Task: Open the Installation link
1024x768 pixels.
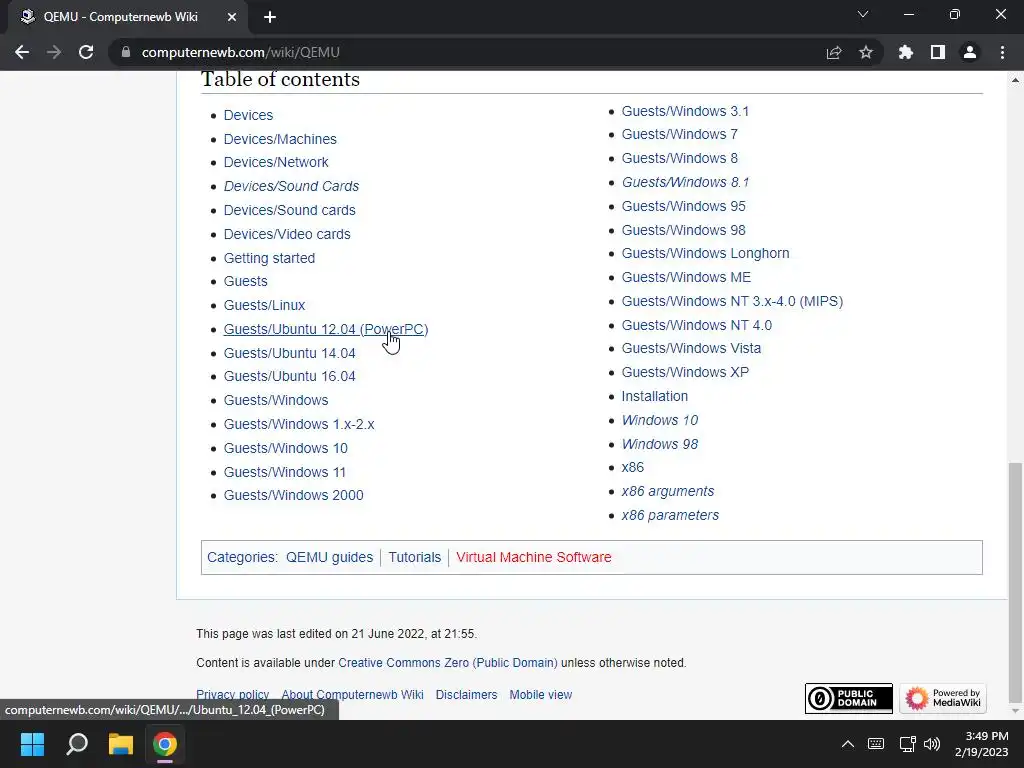Action: pos(654,396)
